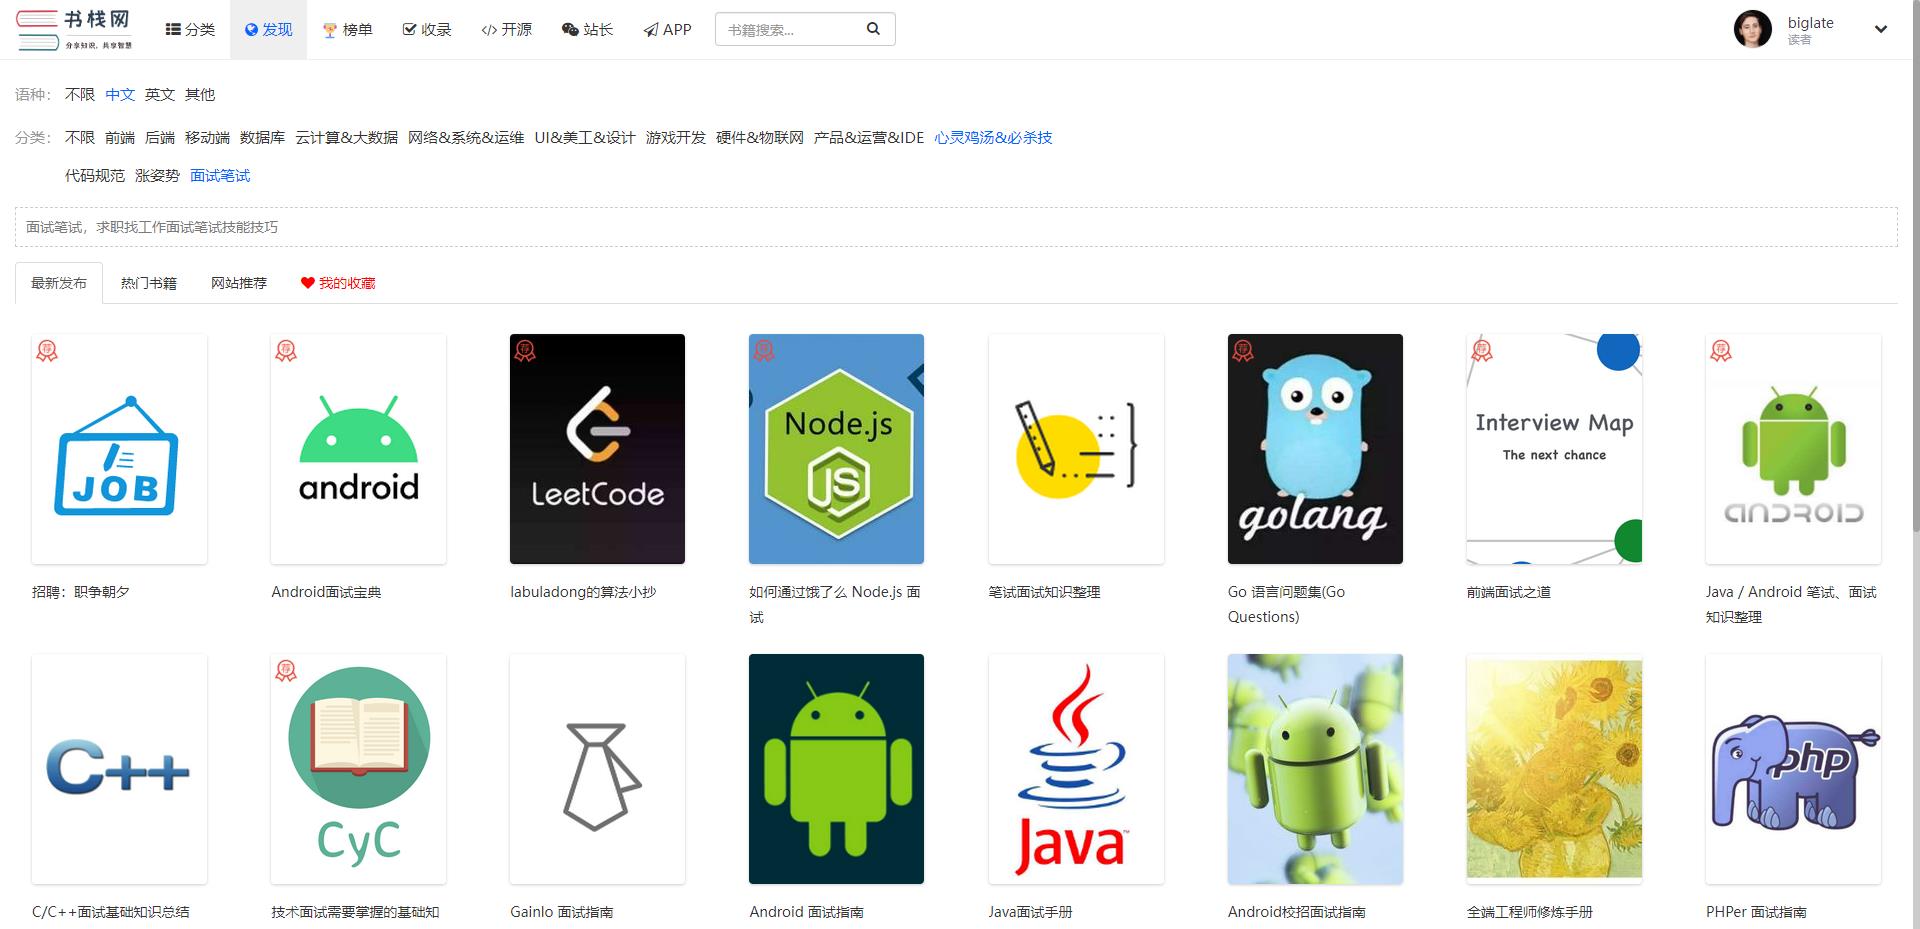Open the Android校招面试指南 robot cover
Viewport: 1920px width, 929px height.
pyautogui.click(x=1315, y=769)
